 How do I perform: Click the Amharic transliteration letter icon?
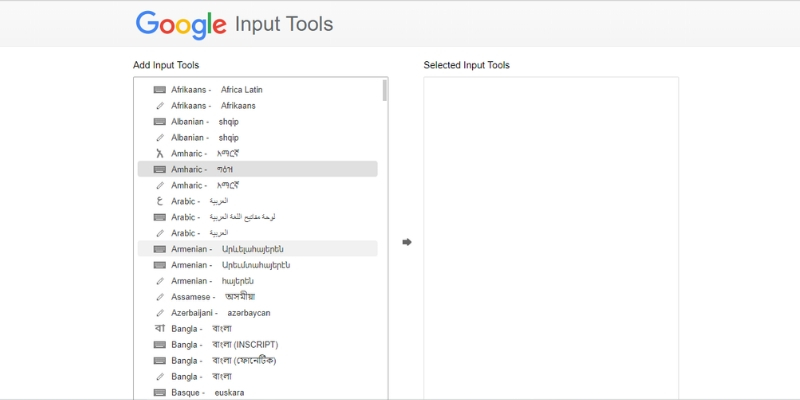[x=160, y=154]
